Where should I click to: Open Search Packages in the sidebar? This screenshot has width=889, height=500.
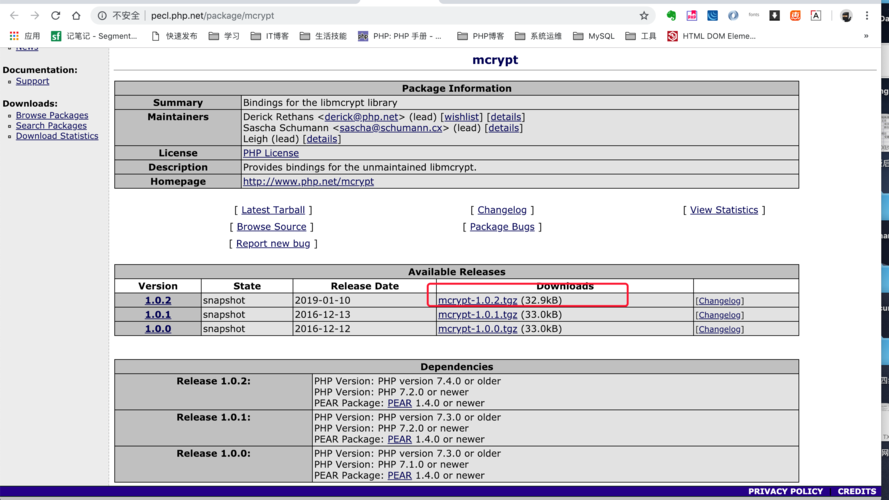pos(51,126)
